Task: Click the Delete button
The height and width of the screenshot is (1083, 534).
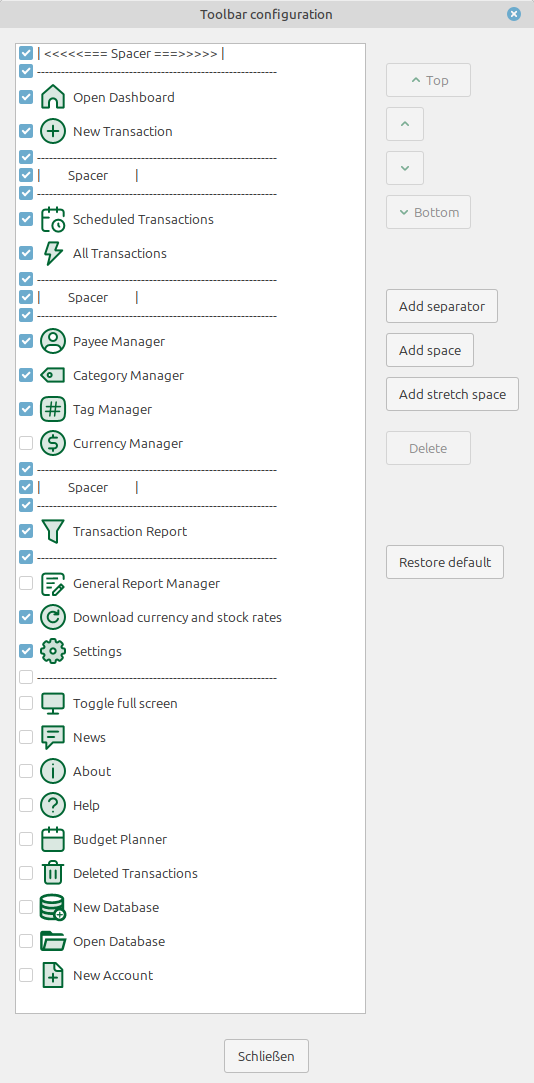Action: pos(428,448)
